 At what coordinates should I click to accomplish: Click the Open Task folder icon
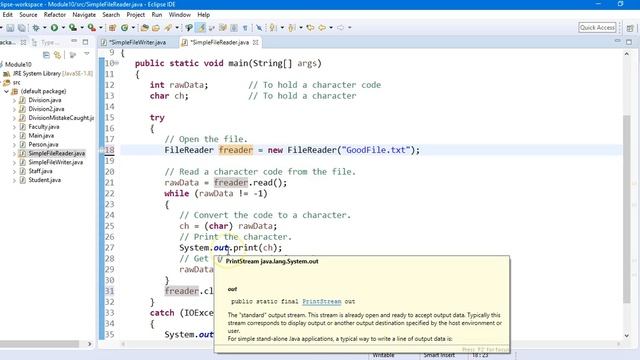[156, 28]
